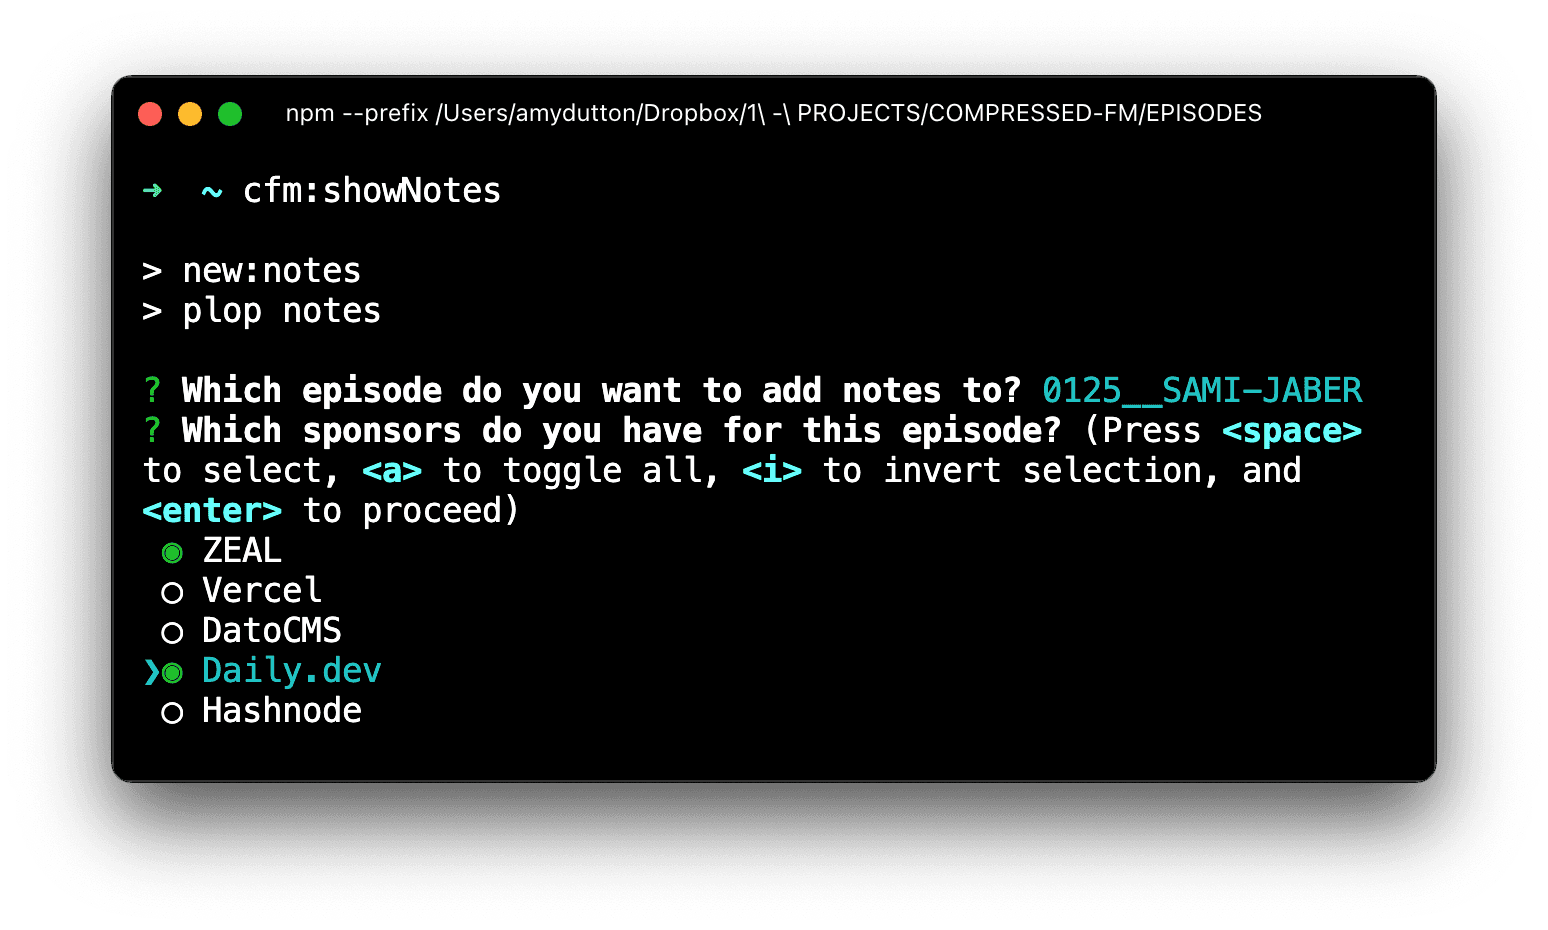Screen dimensions: 1548x930
Task: Toggle the DatoCMS sponsor circle
Action: pyautogui.click(x=172, y=633)
